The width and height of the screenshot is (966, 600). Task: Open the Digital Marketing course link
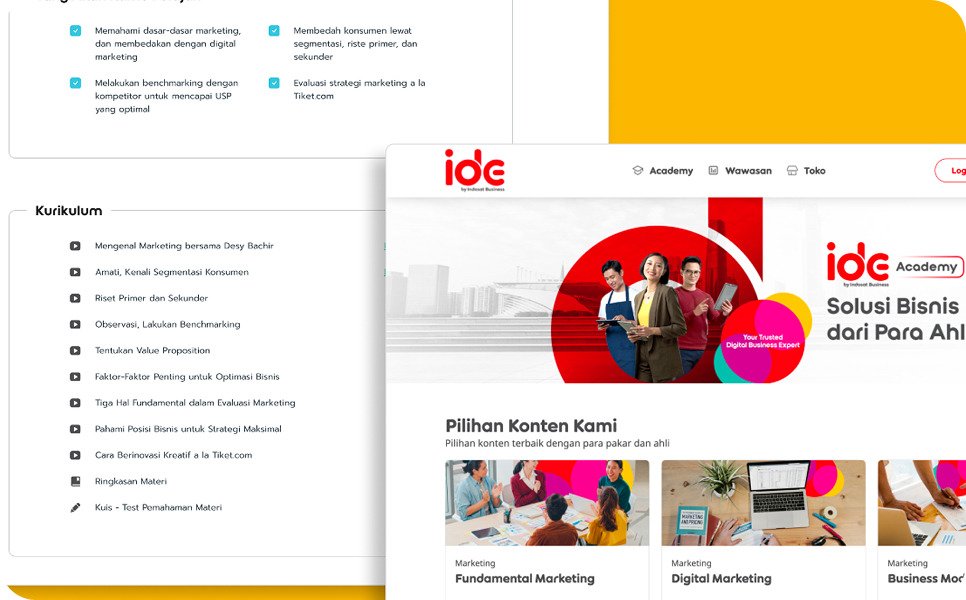pyautogui.click(x=722, y=579)
